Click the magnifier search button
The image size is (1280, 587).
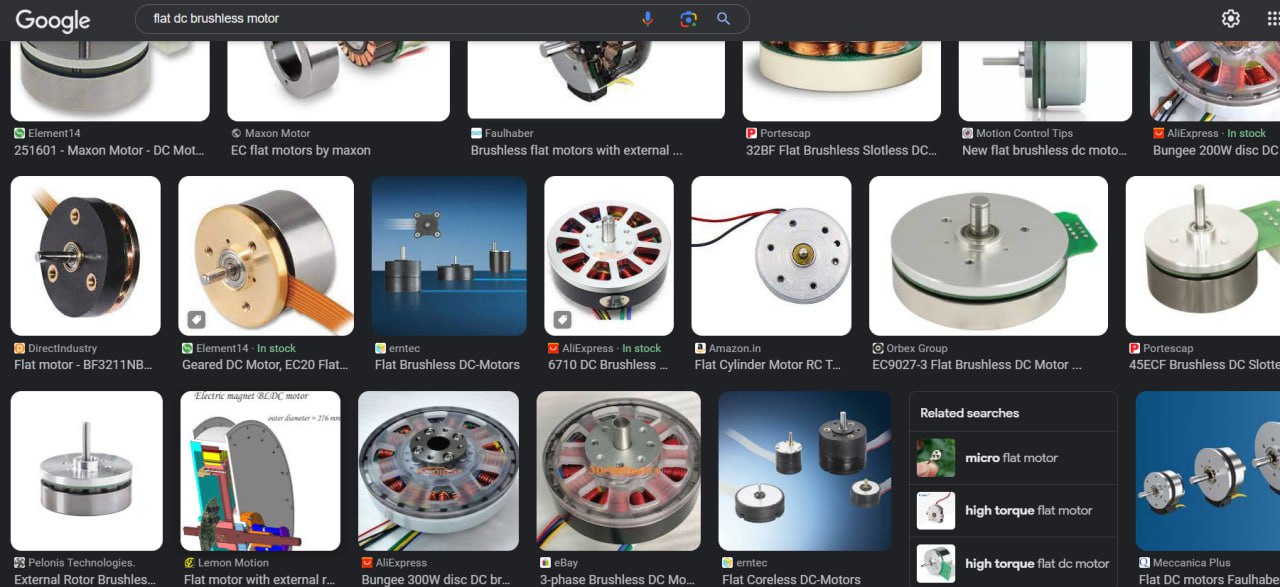(724, 19)
